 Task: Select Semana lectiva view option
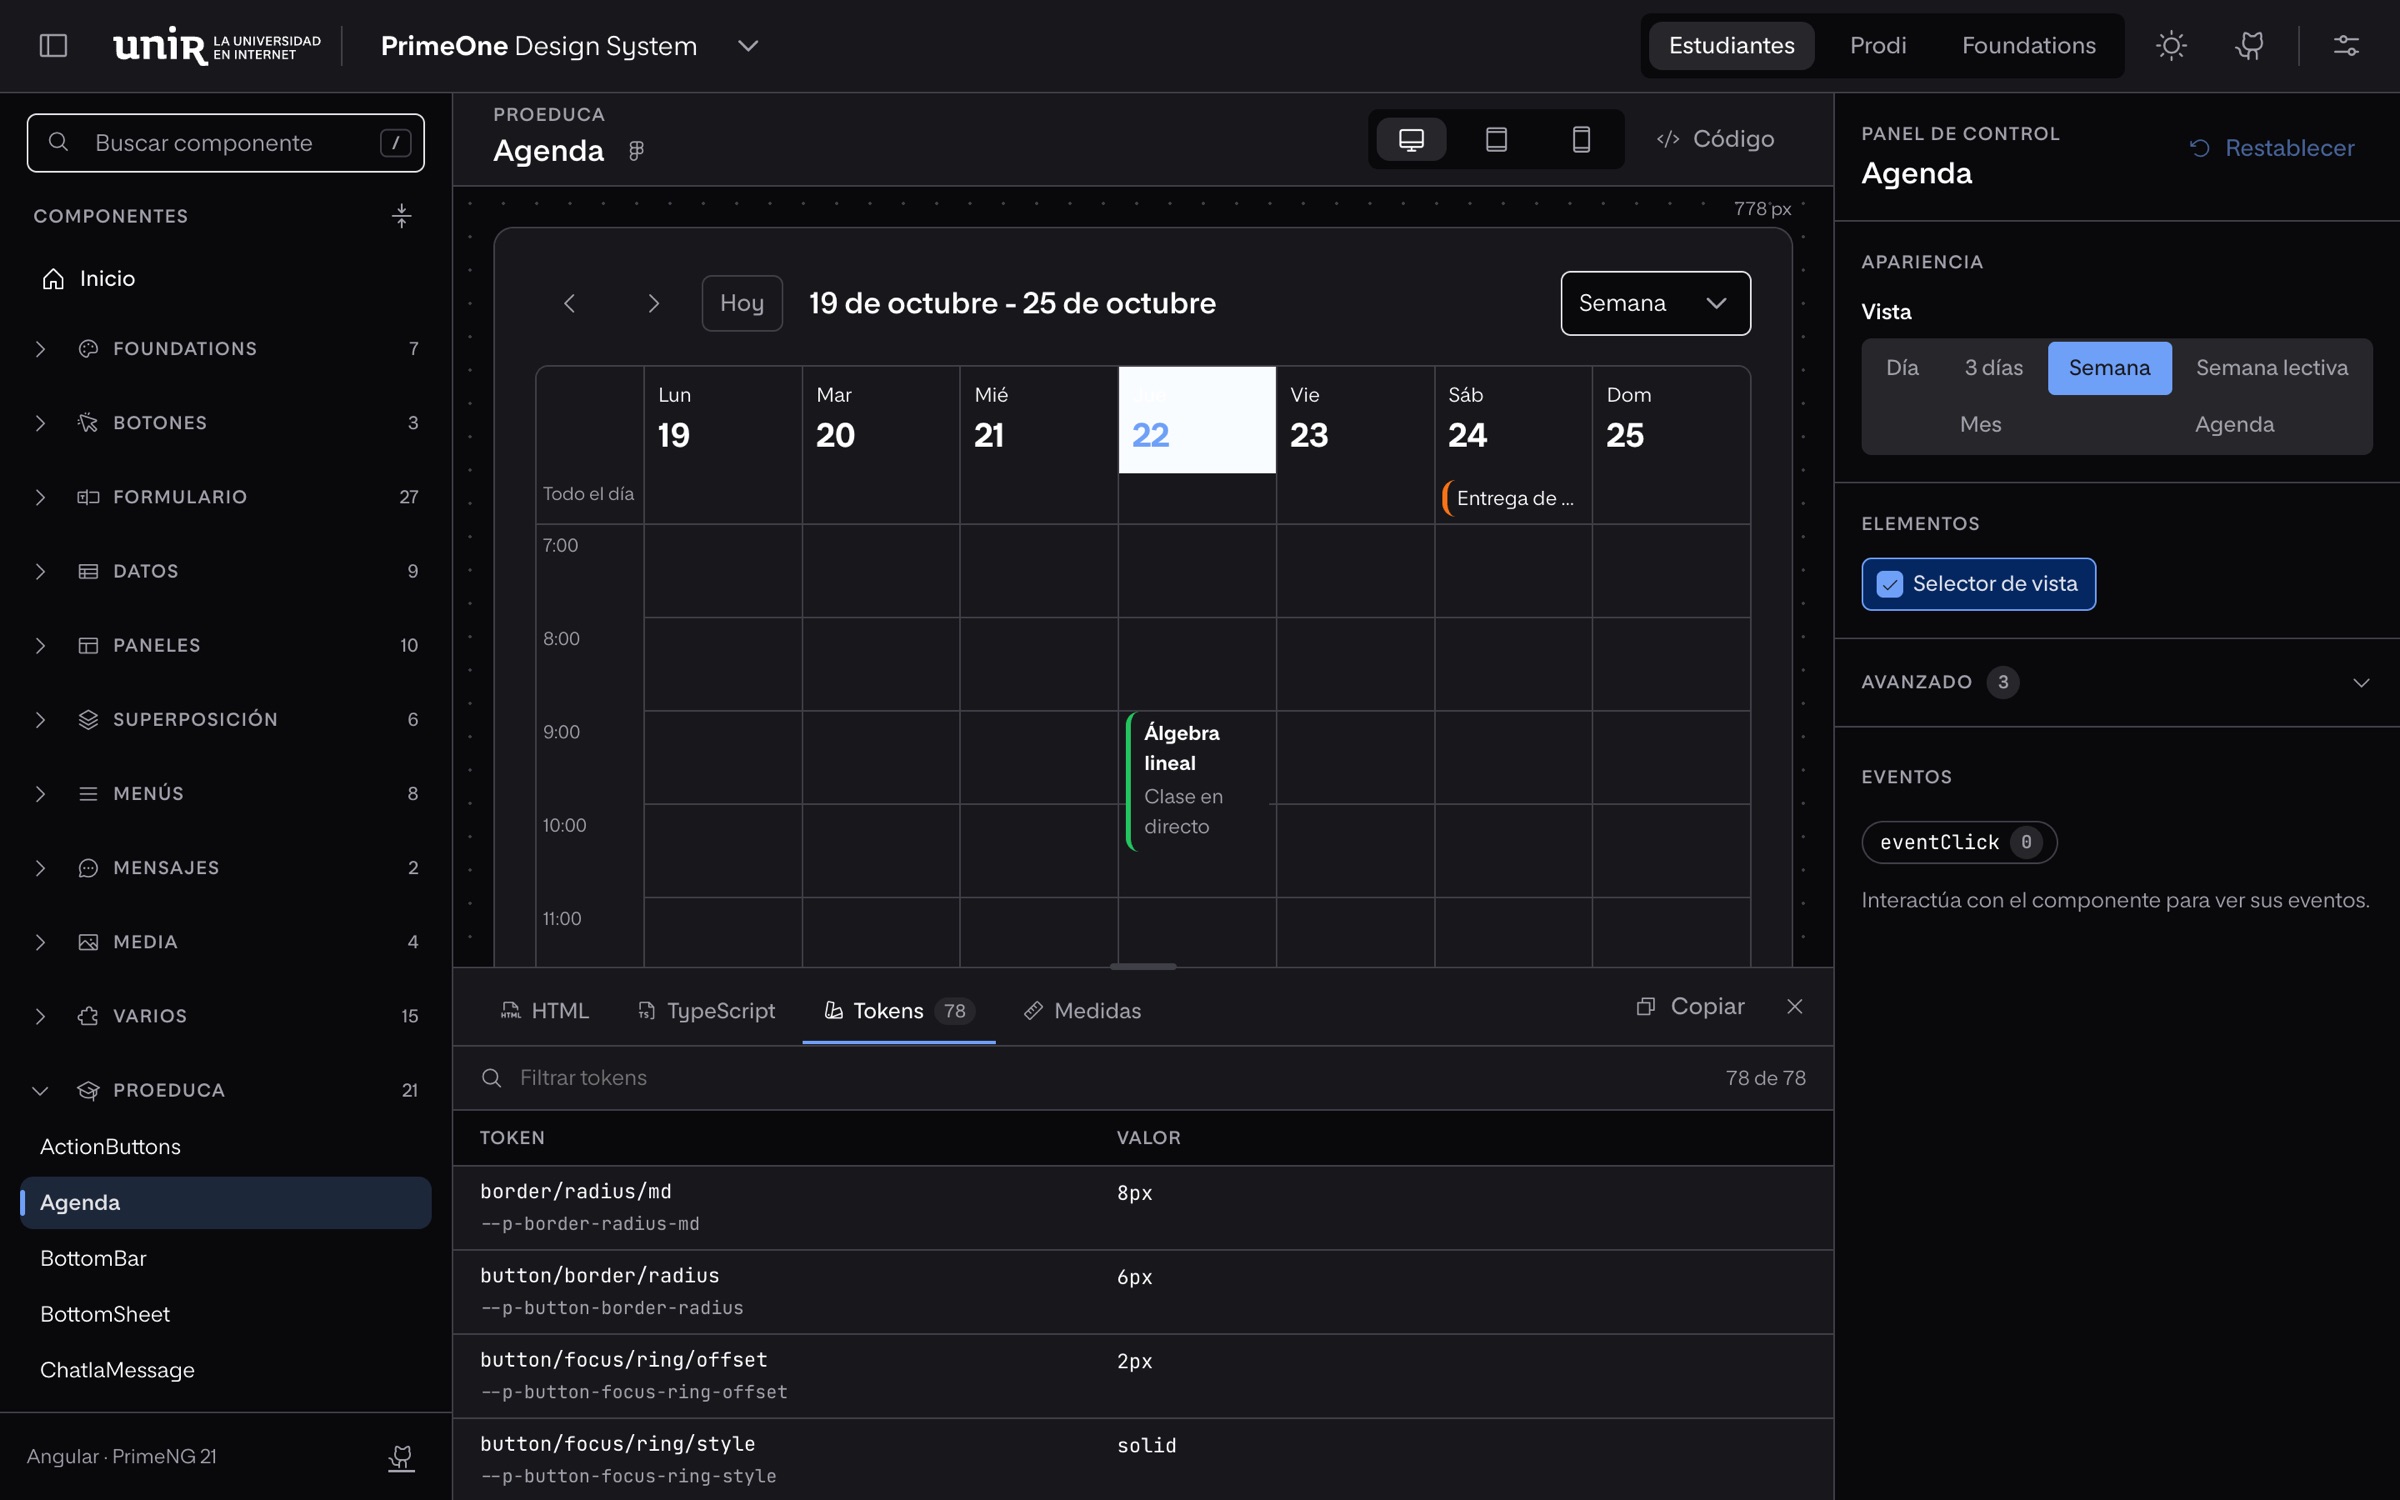pos(2271,368)
